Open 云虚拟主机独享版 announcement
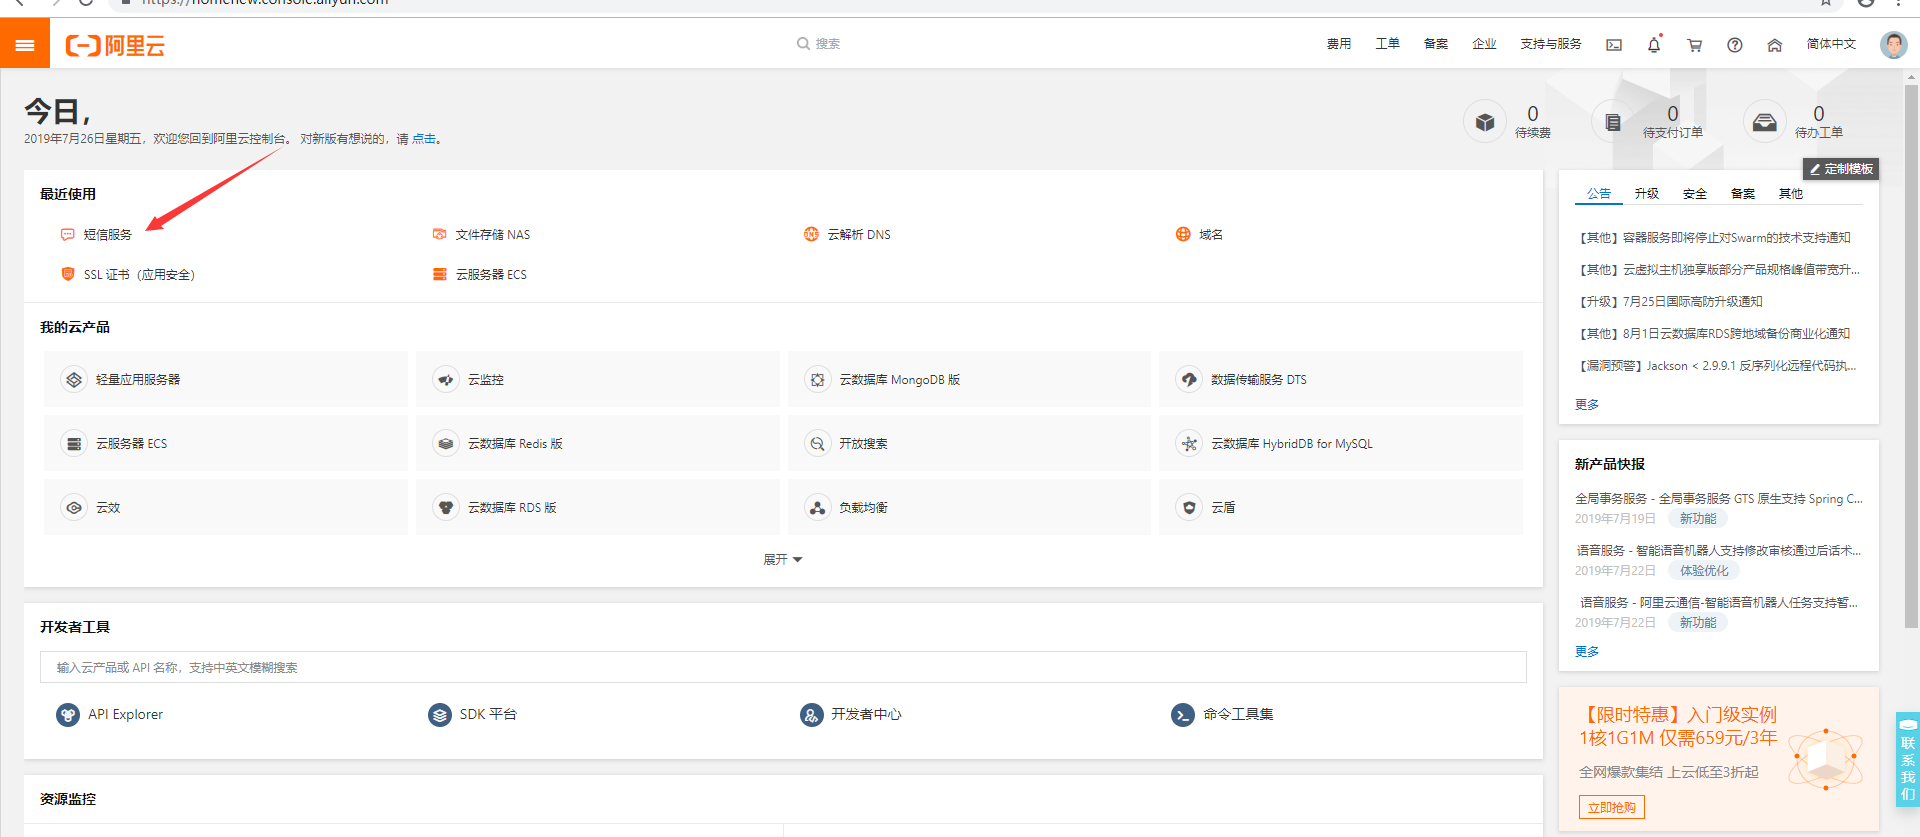The image size is (1920, 837). click(x=1719, y=270)
